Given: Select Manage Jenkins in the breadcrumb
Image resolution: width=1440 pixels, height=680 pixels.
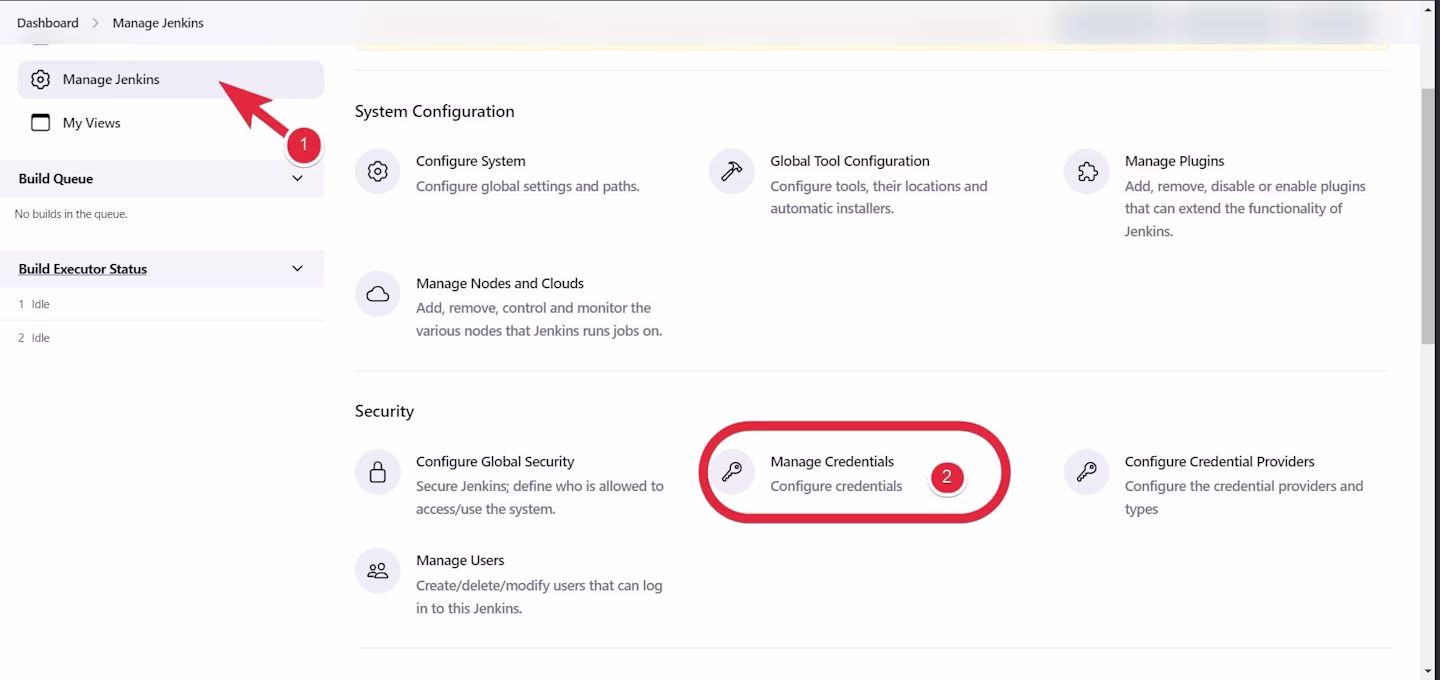Looking at the screenshot, I should click(158, 23).
